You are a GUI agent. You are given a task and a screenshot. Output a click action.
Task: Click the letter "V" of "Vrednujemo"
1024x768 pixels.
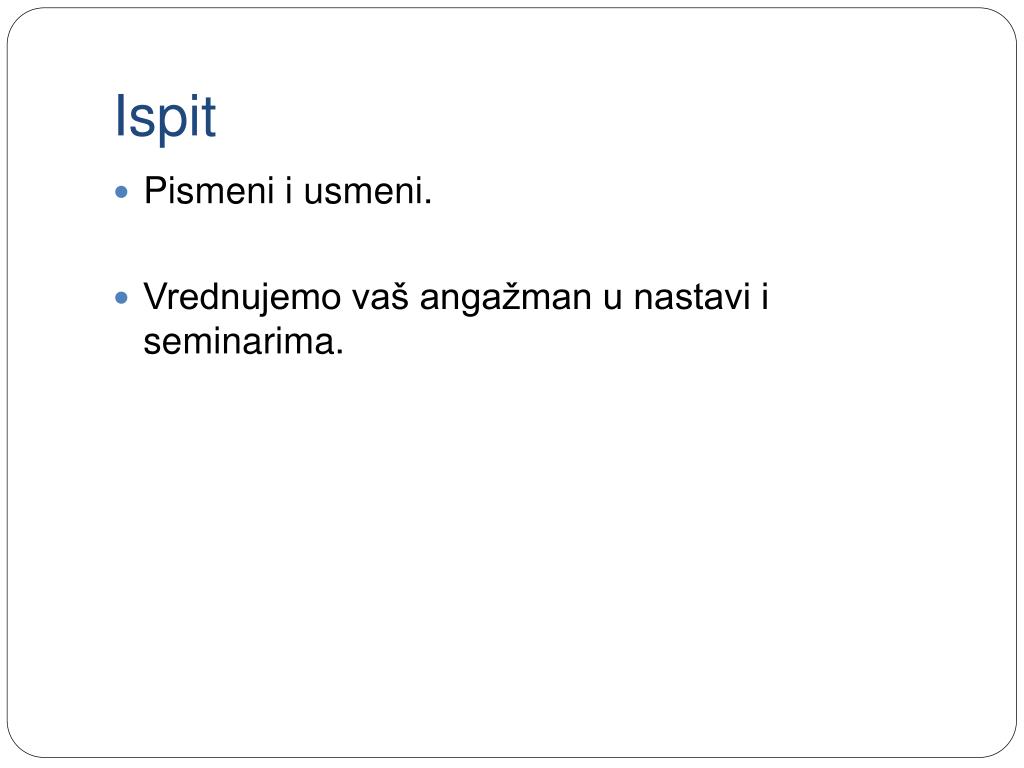[157, 297]
